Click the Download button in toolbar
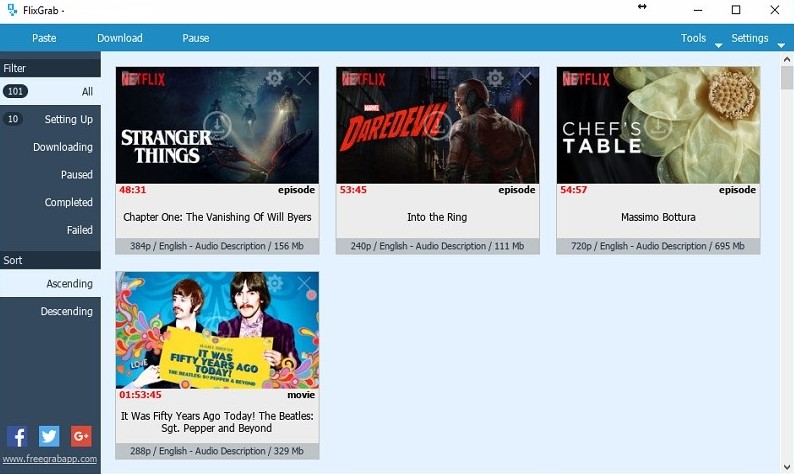This screenshot has height=474, width=794. [x=120, y=38]
